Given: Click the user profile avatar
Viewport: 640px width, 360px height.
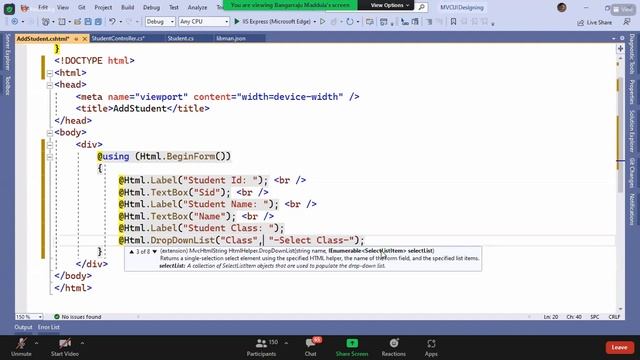Looking at the screenshot, I should tap(562, 7).
